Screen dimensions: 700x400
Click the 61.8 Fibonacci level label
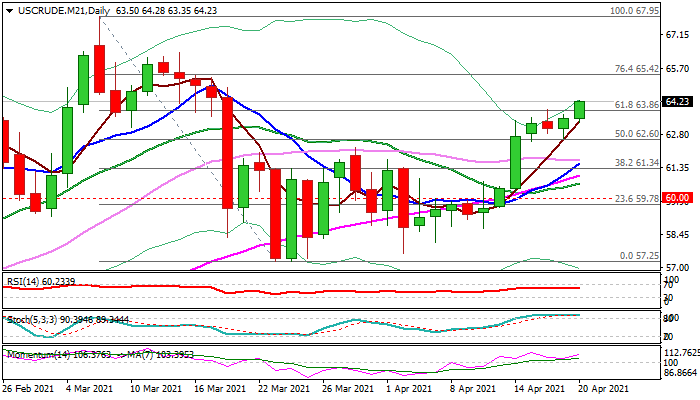[x=634, y=104]
